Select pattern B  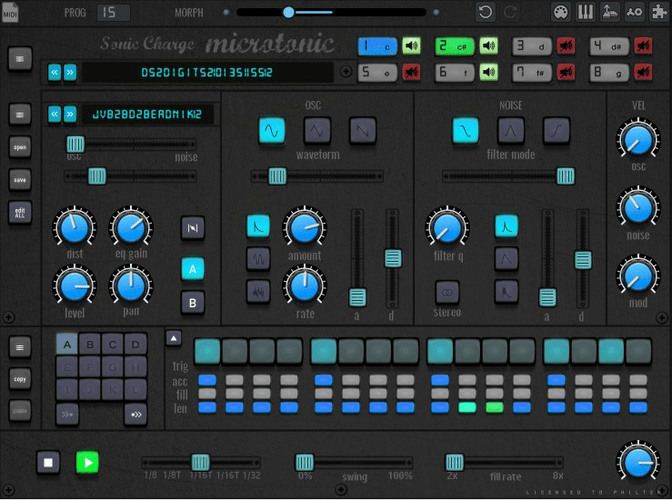pyautogui.click(x=90, y=344)
